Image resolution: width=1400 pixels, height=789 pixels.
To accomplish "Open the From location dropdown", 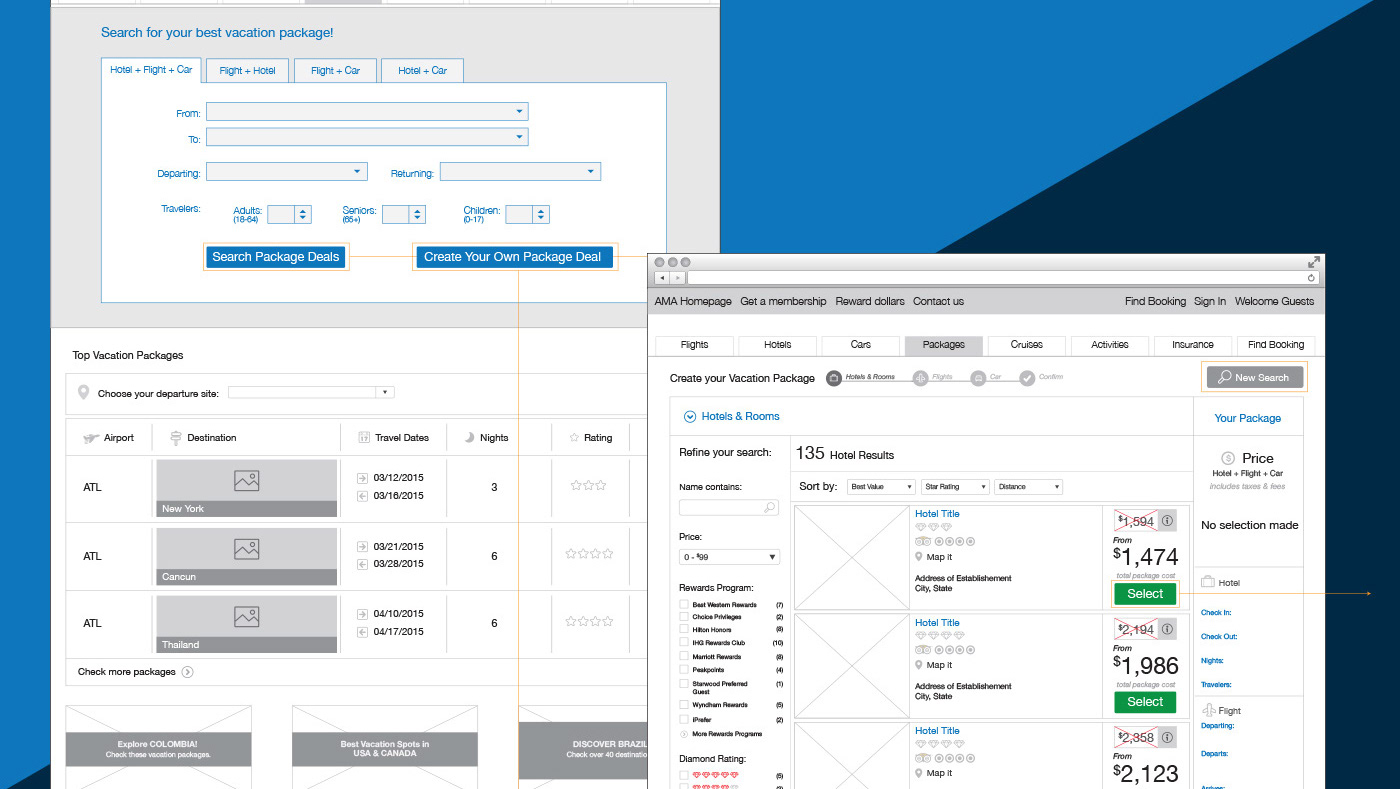I will pos(367,112).
